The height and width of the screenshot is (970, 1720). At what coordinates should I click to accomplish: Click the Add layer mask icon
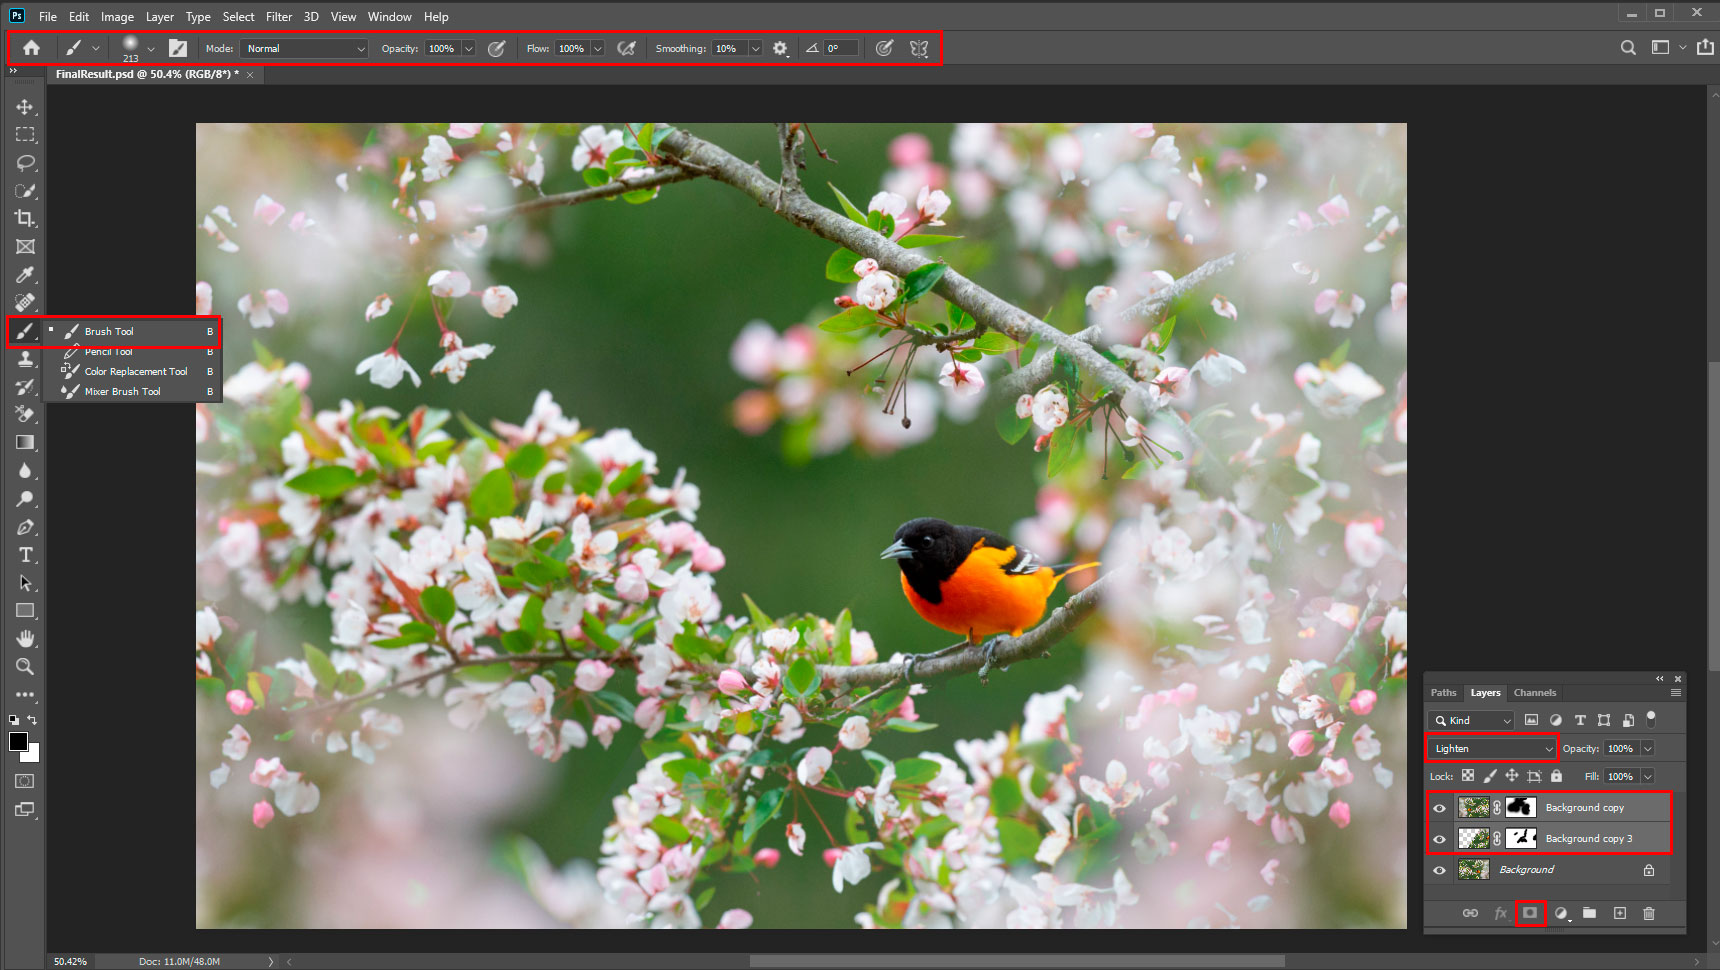[1529, 913]
